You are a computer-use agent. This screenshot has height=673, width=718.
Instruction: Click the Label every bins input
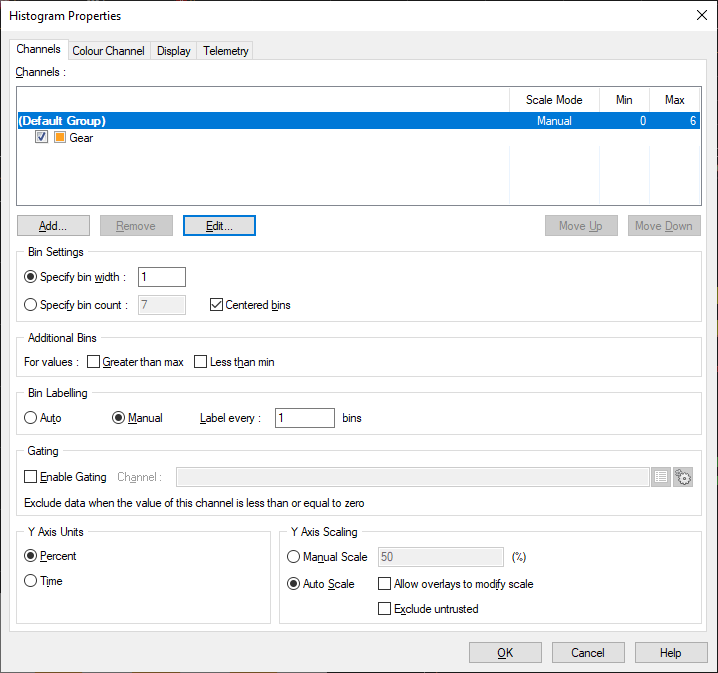pyautogui.click(x=305, y=418)
